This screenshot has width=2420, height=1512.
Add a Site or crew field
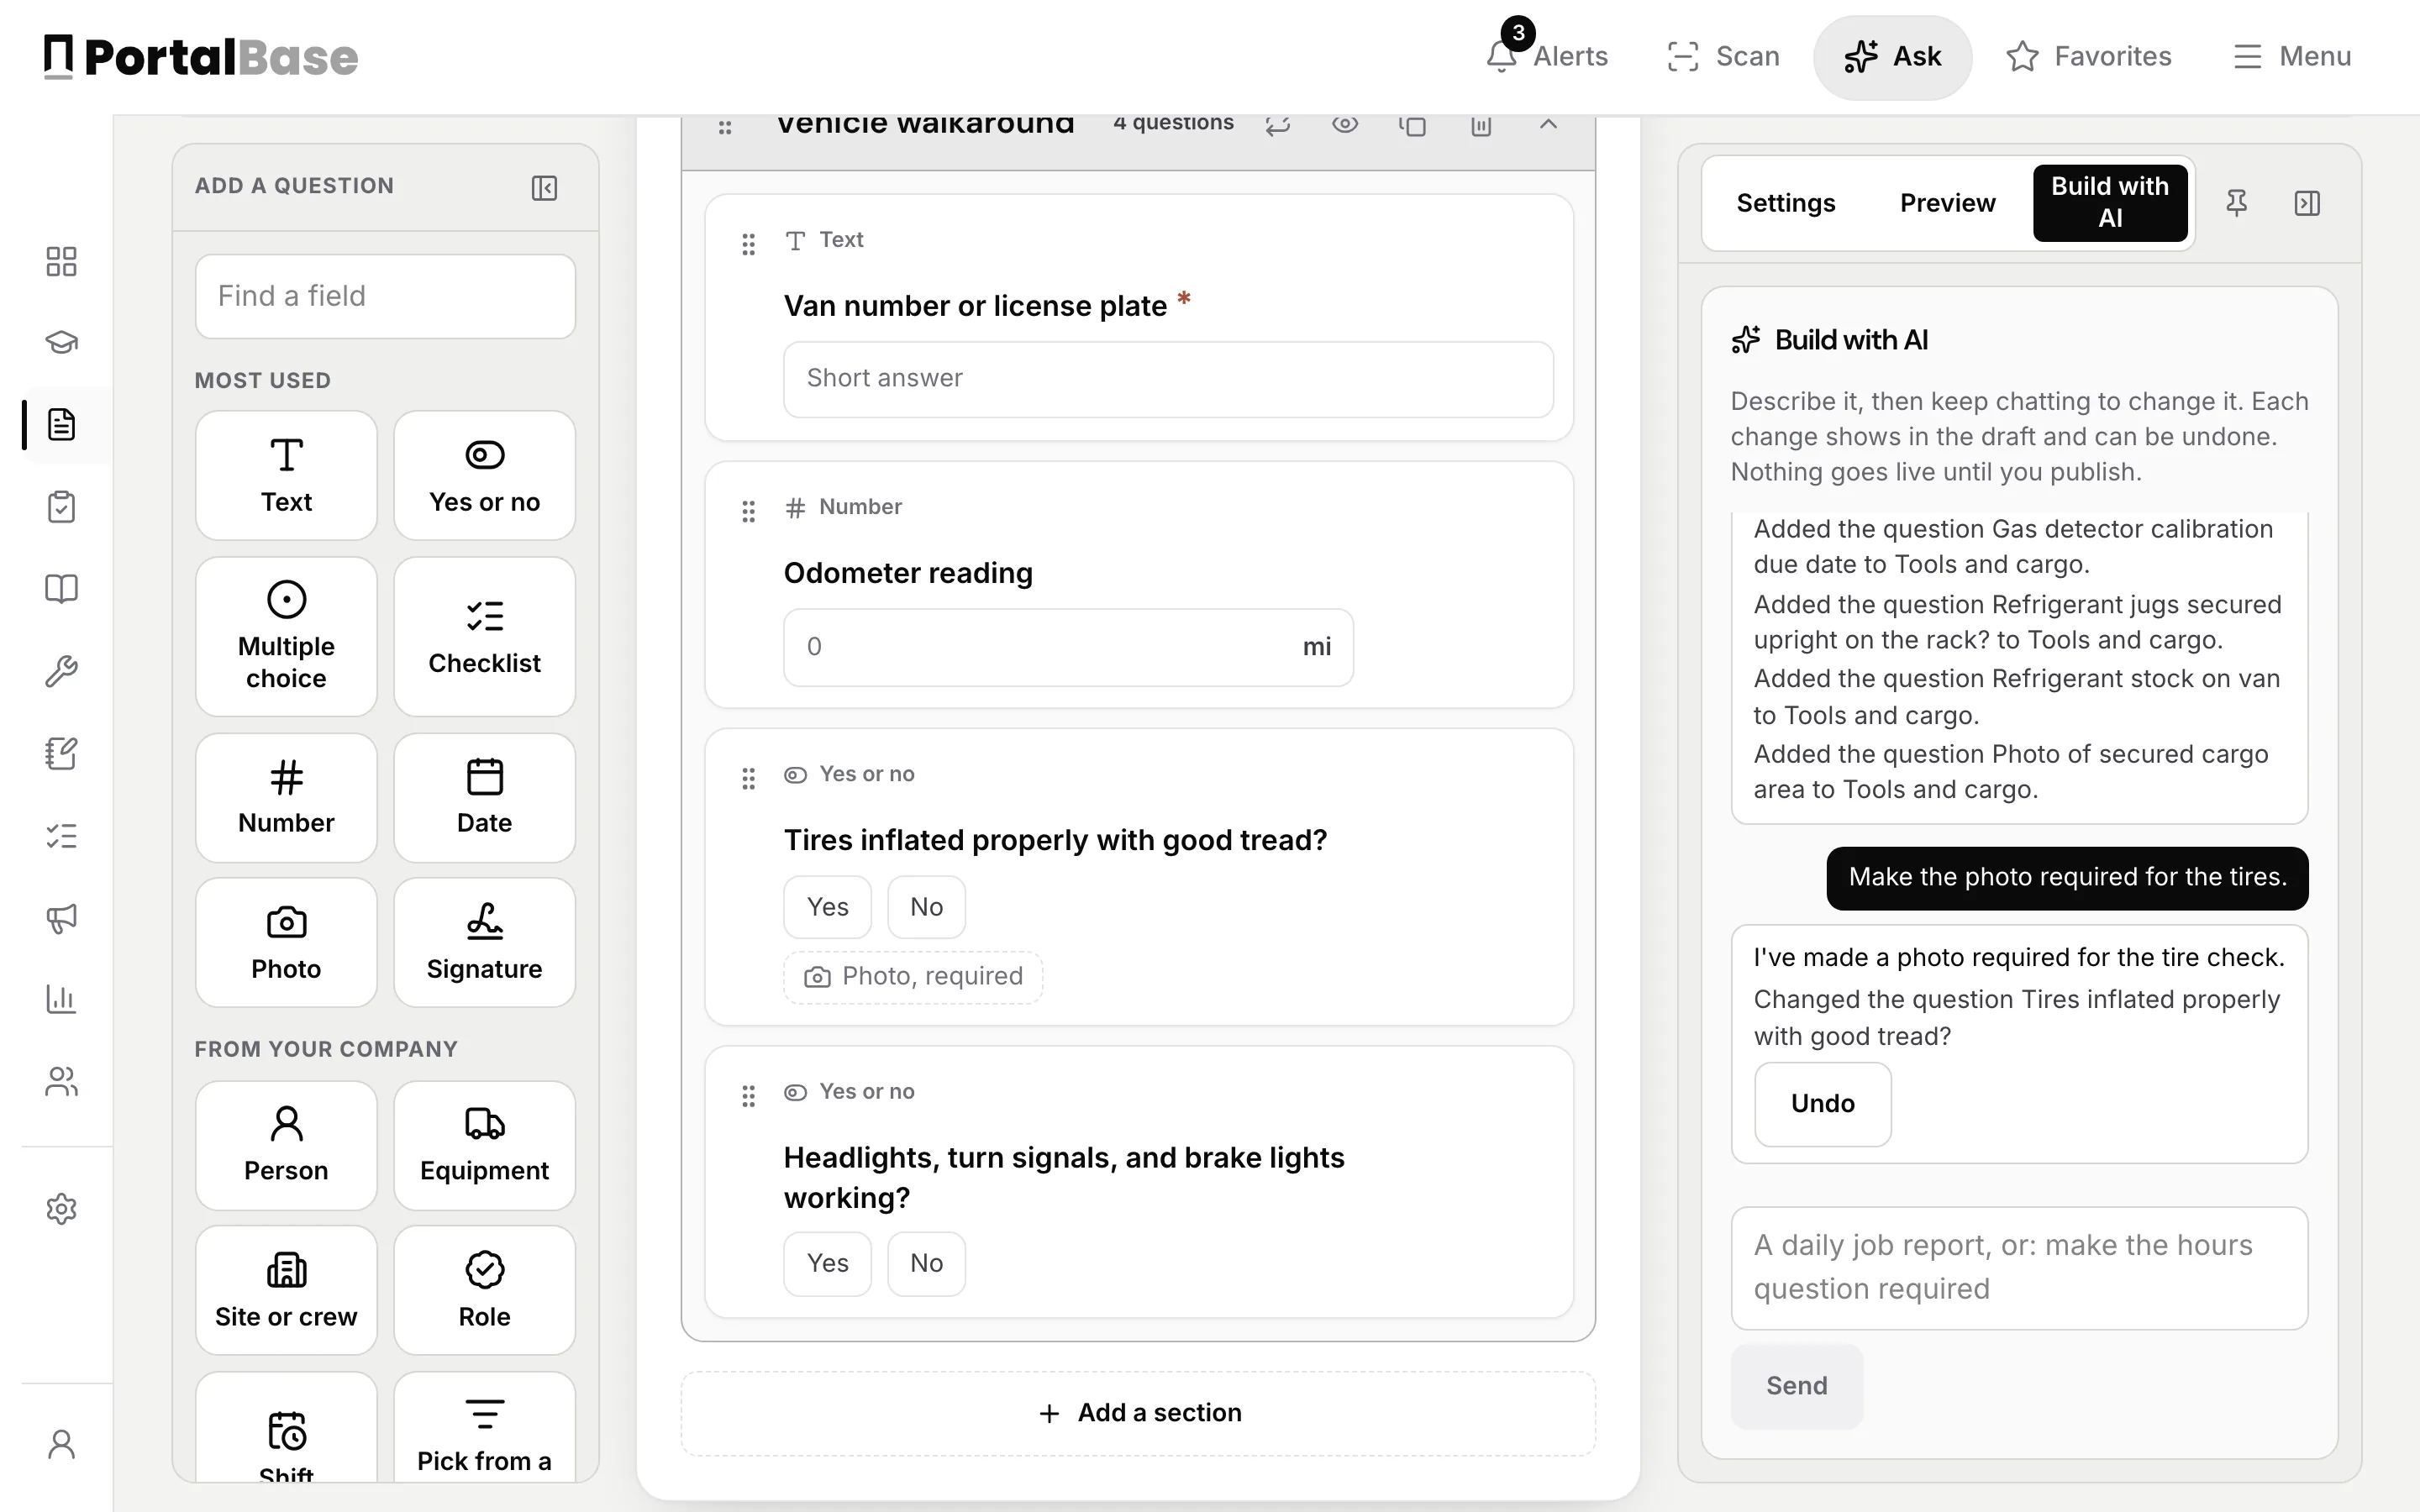286,1290
